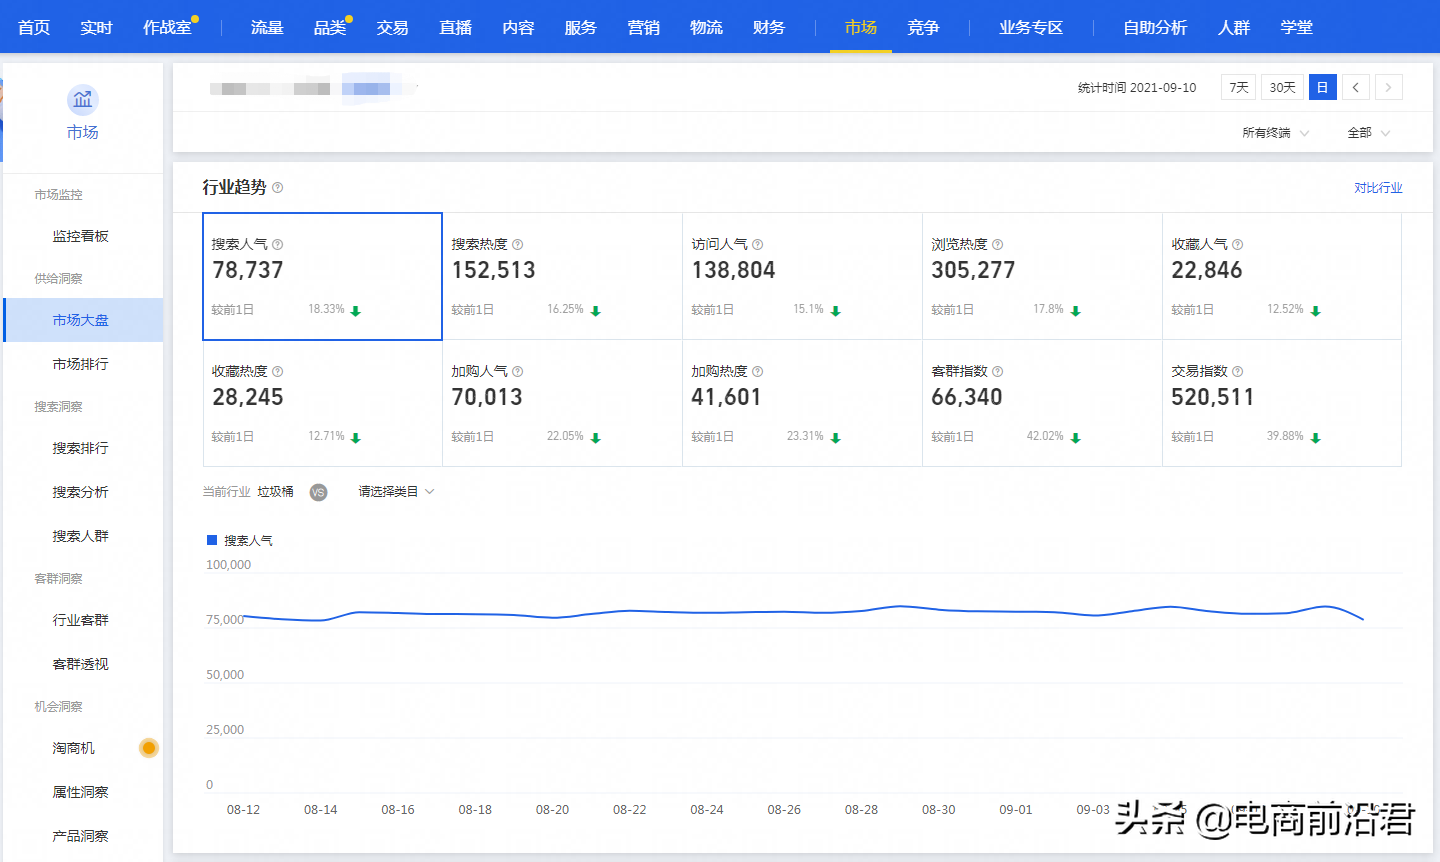Click help icon beside 客群指数 metric
Viewport: 1440px width, 862px height.
[998, 371]
